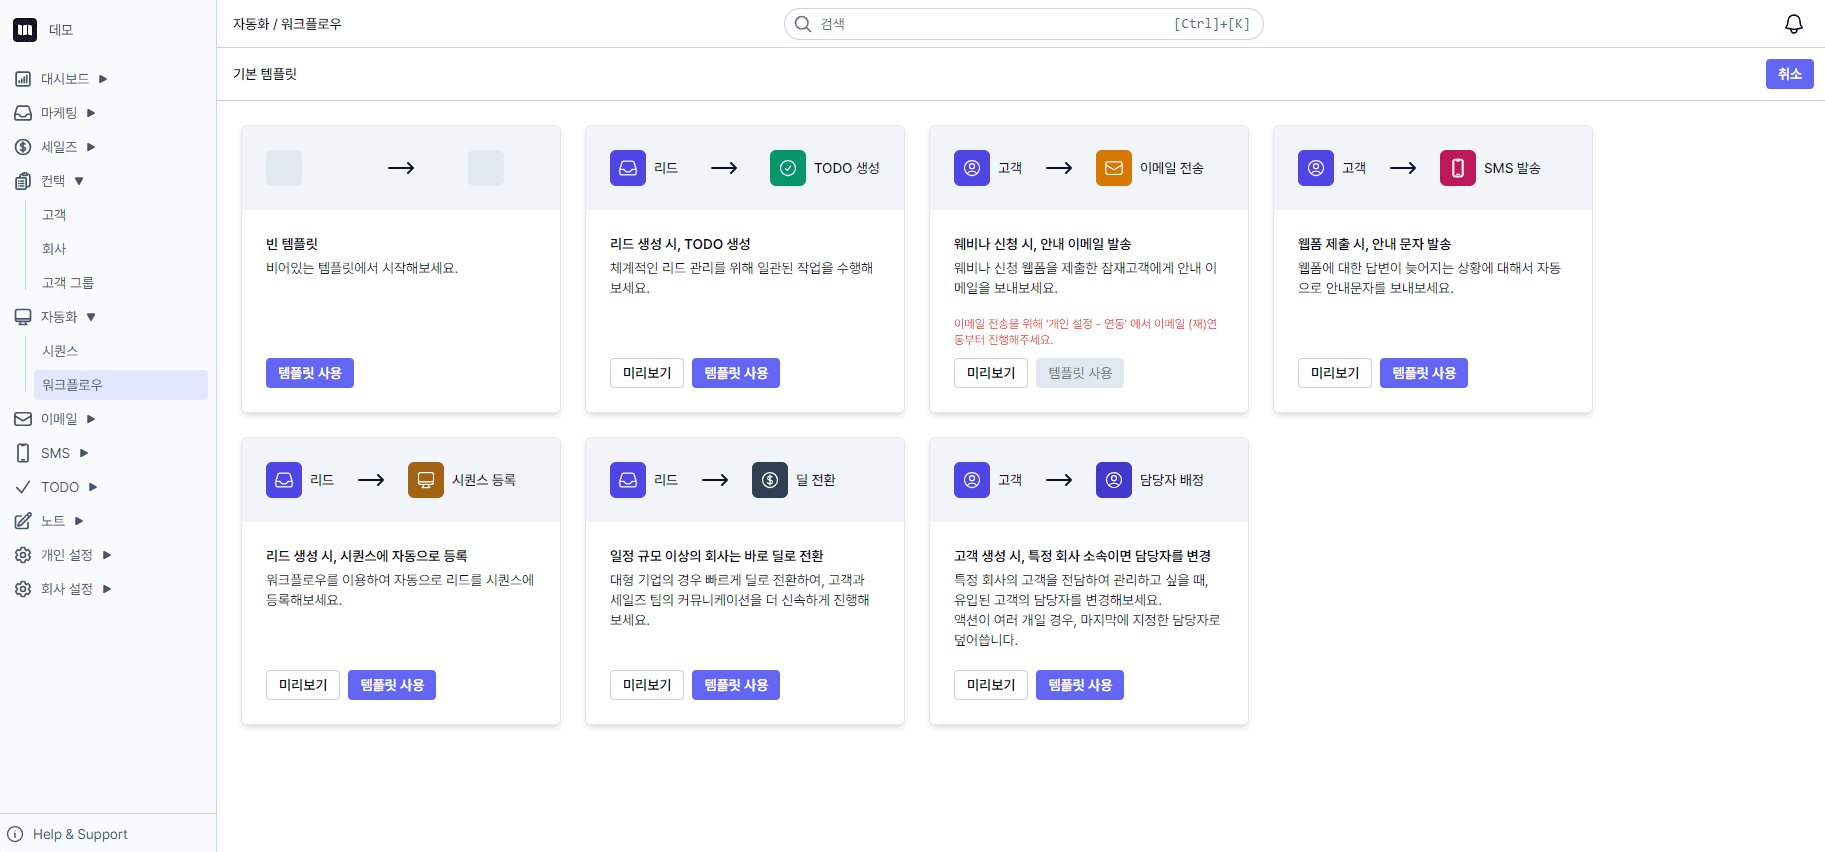Click 리드 icon in 딜 전환 card

pos(628,480)
